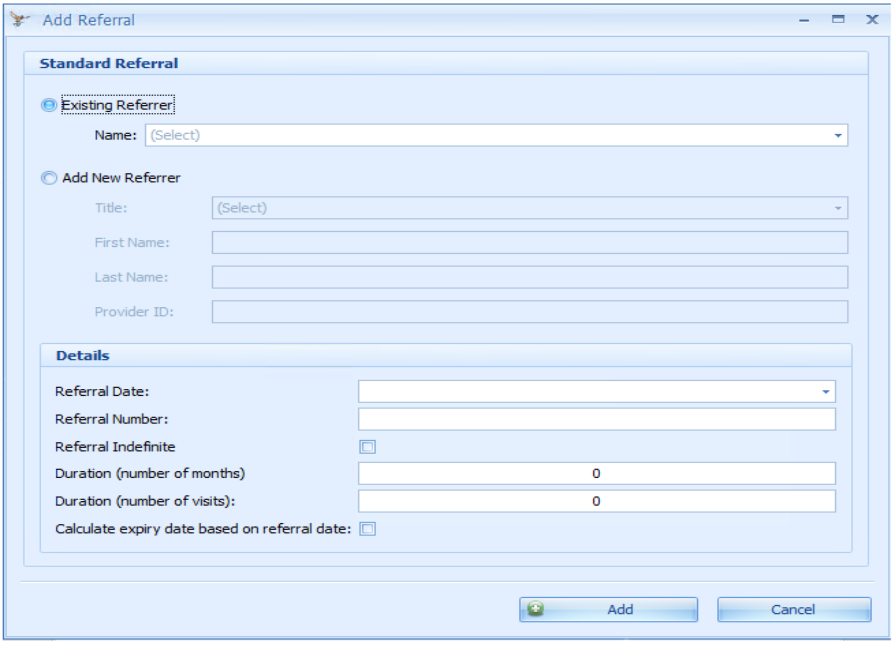895x650 pixels.
Task: Click the Title combo box field
Action: tap(530, 208)
